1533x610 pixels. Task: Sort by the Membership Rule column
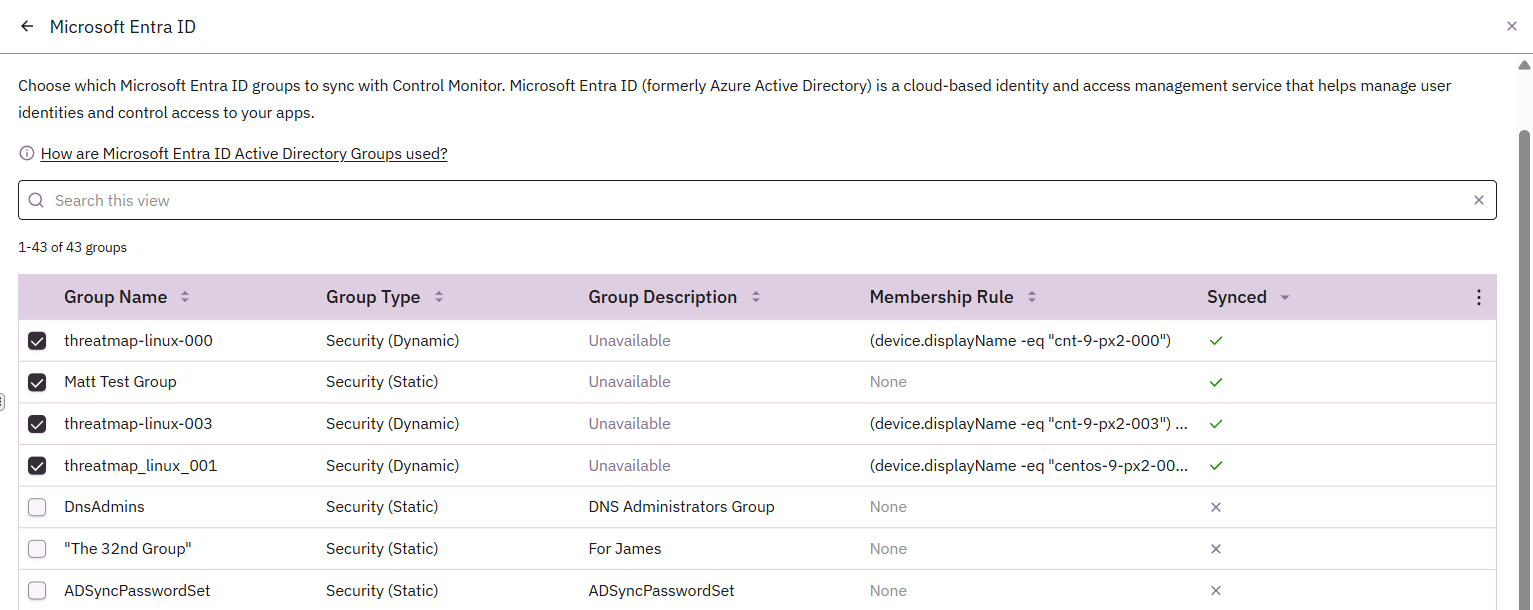coord(1032,297)
